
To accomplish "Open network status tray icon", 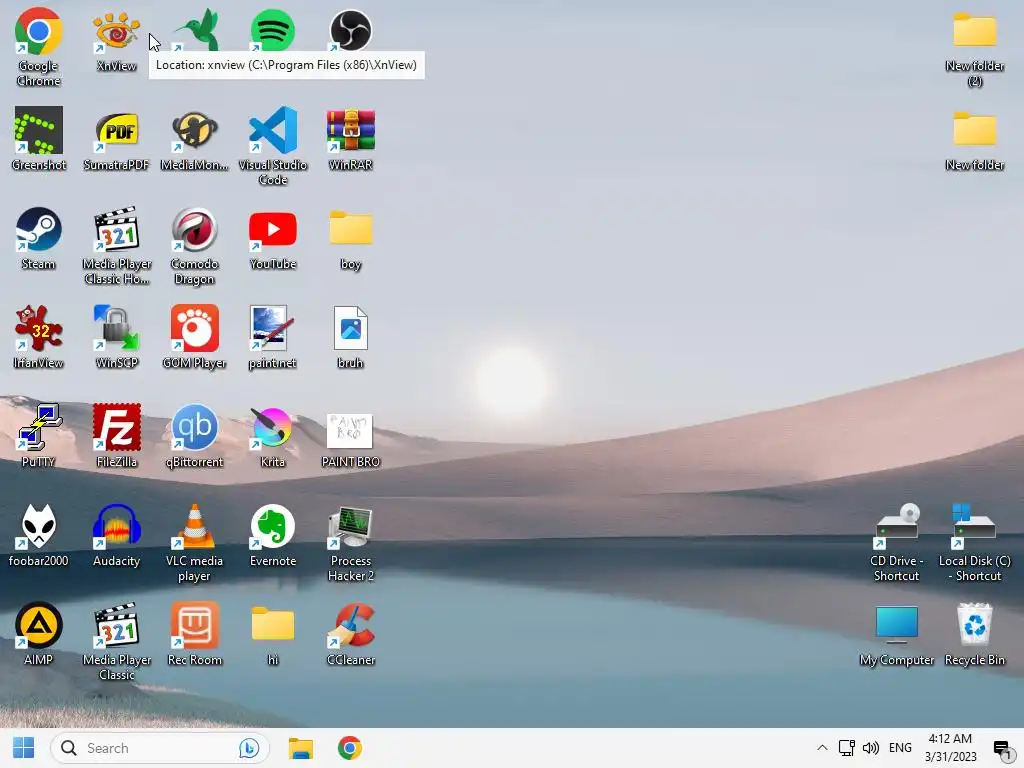I will pos(847,748).
